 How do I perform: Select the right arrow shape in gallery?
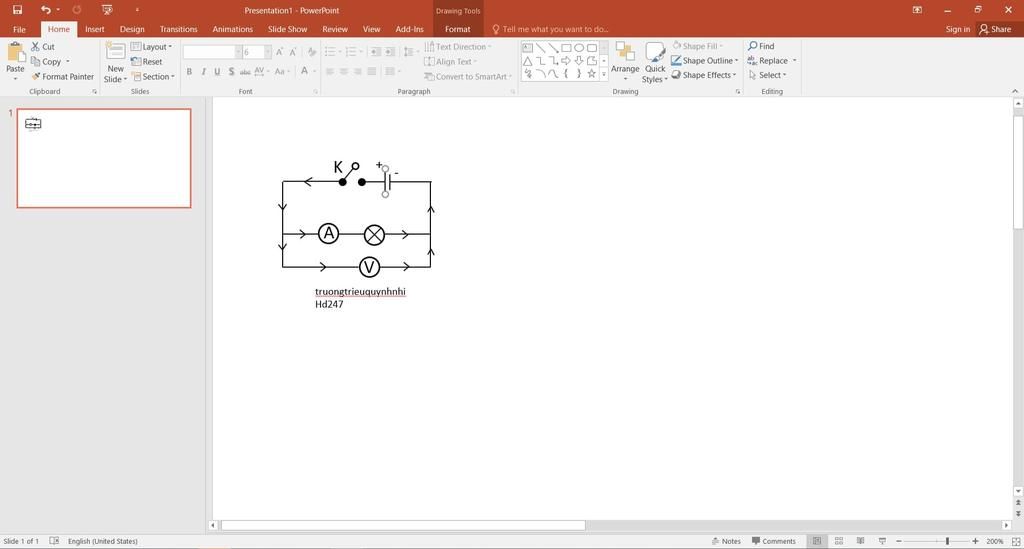(x=566, y=61)
